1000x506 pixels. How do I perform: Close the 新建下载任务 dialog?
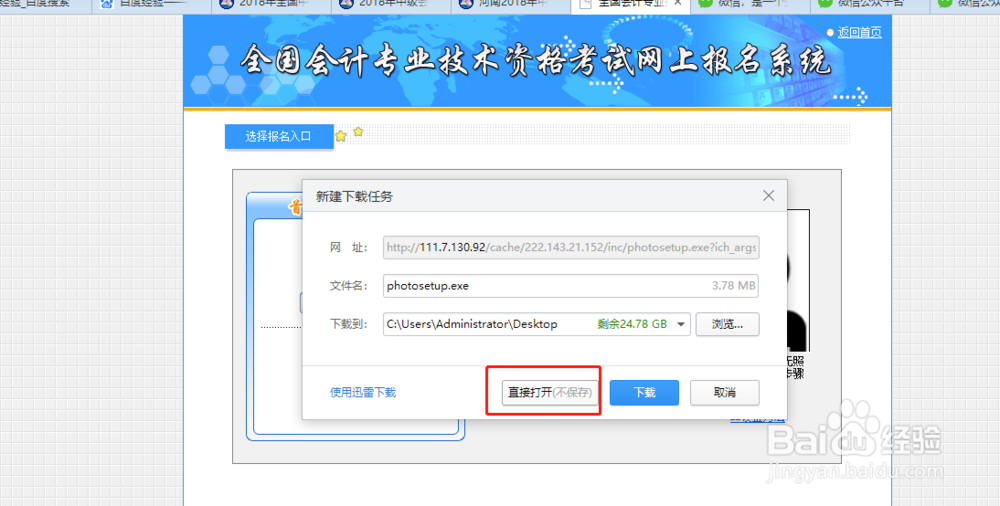click(x=768, y=196)
